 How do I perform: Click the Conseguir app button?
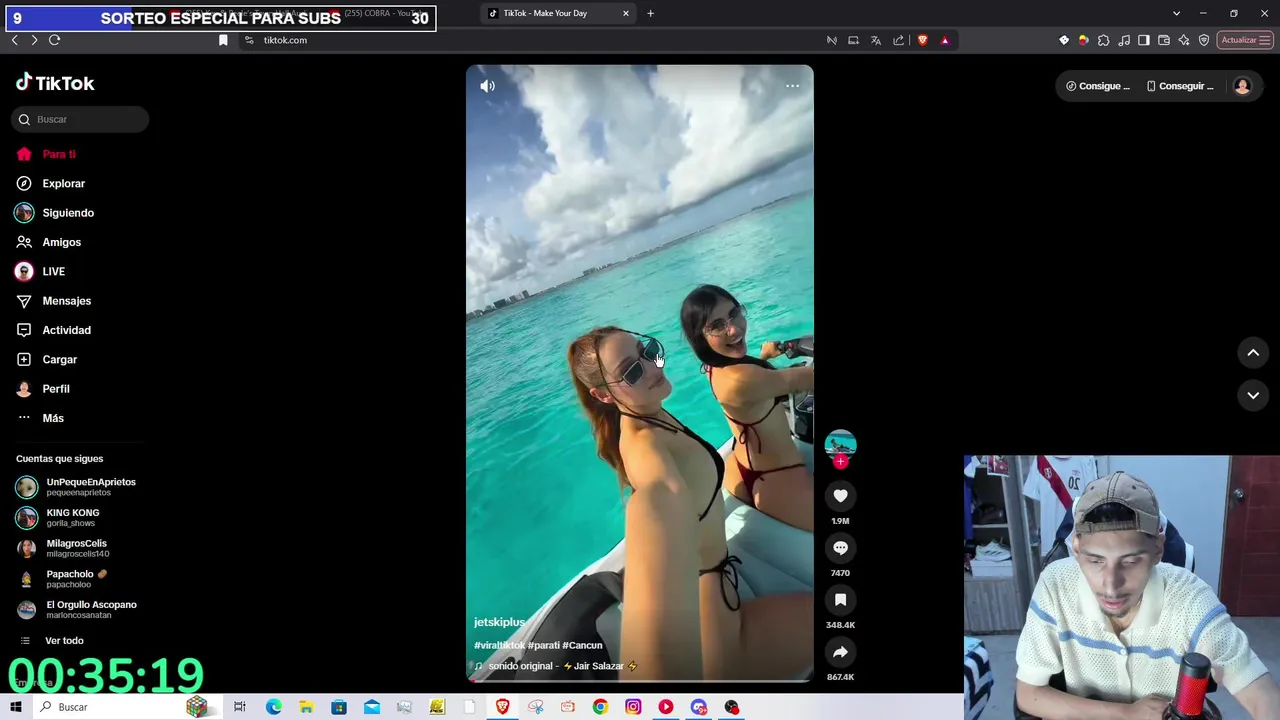[x=1180, y=86]
